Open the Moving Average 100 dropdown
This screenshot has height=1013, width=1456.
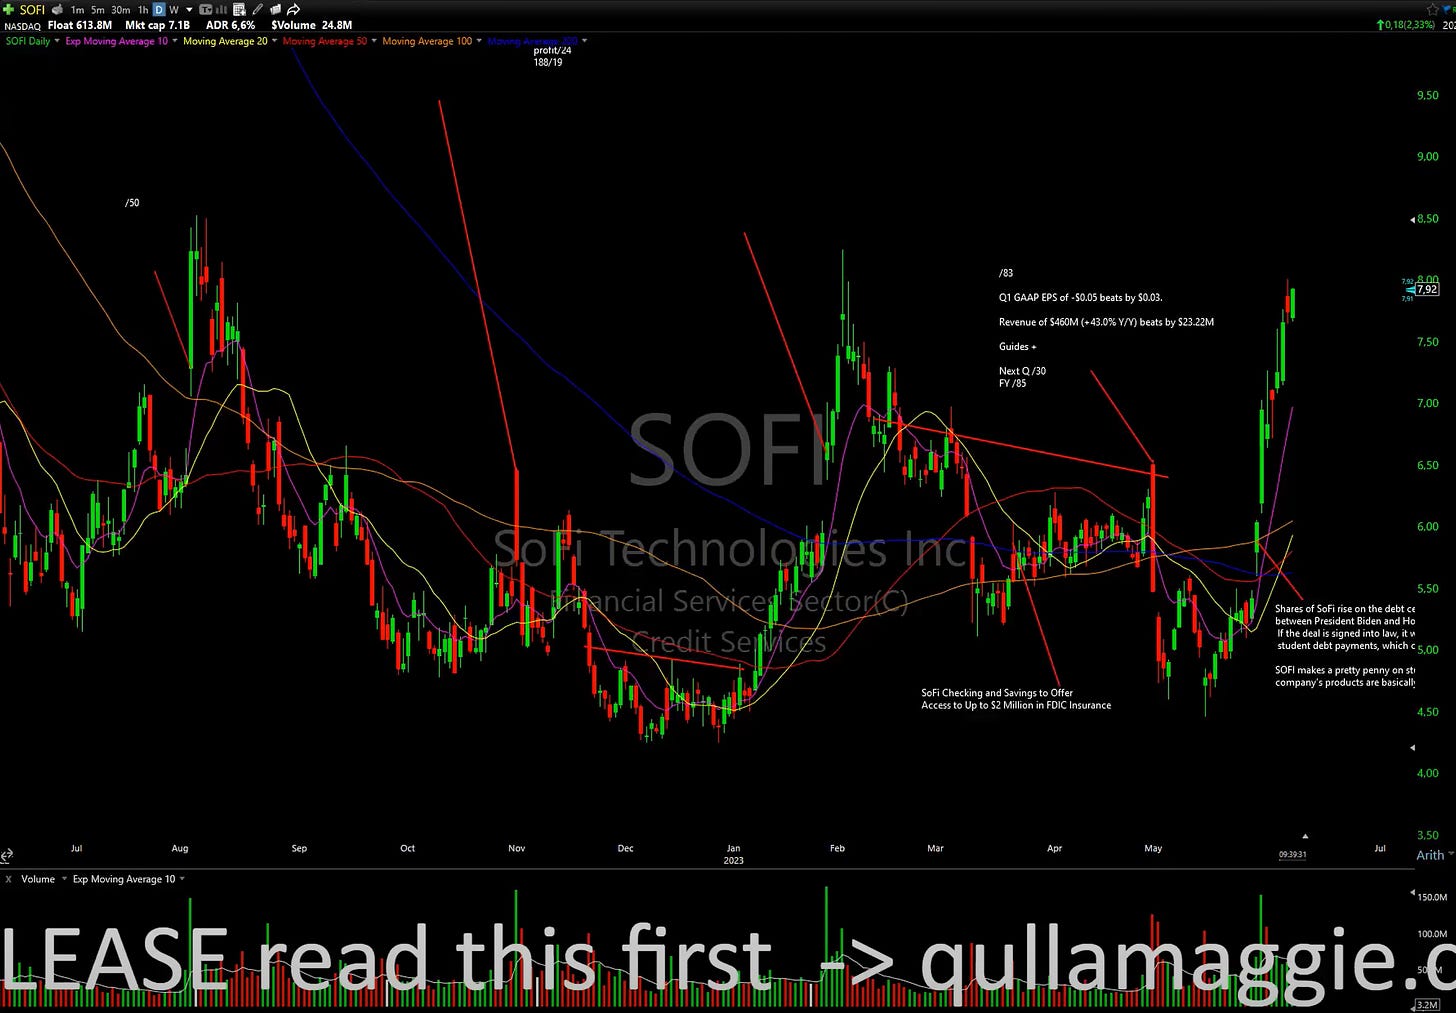point(479,41)
